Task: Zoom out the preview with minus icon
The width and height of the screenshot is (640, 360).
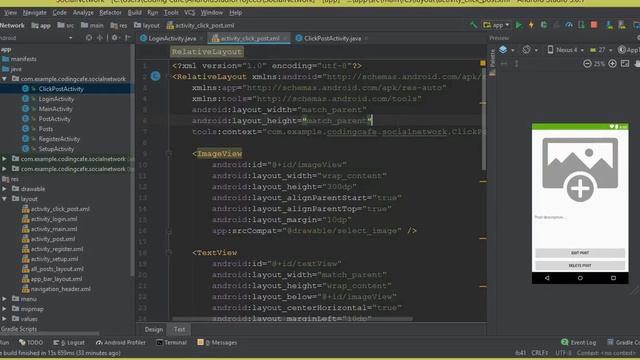Action: point(587,64)
